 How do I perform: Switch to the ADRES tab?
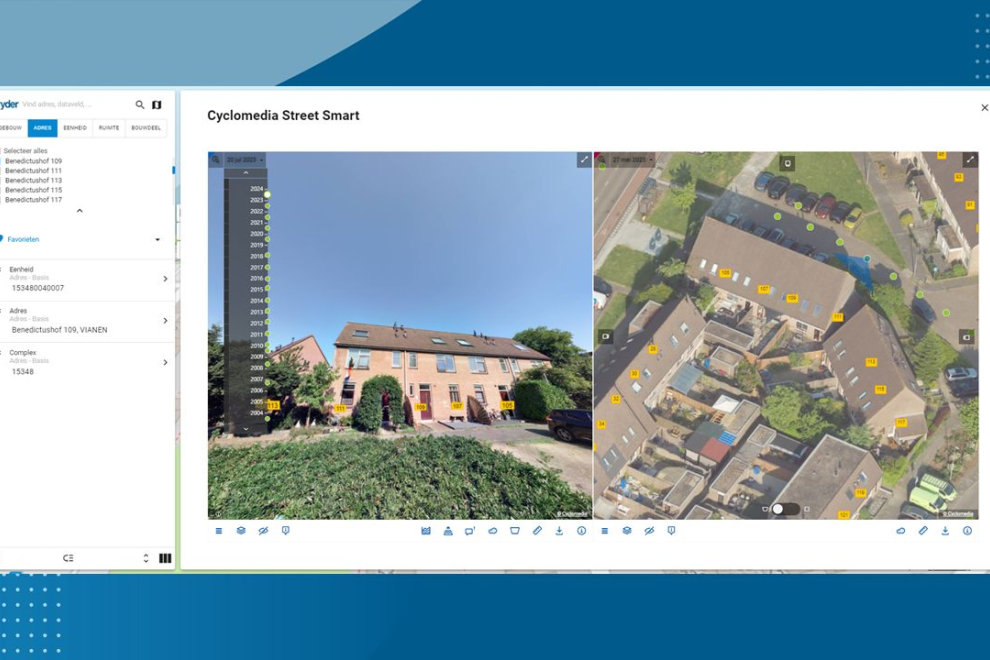pos(42,128)
